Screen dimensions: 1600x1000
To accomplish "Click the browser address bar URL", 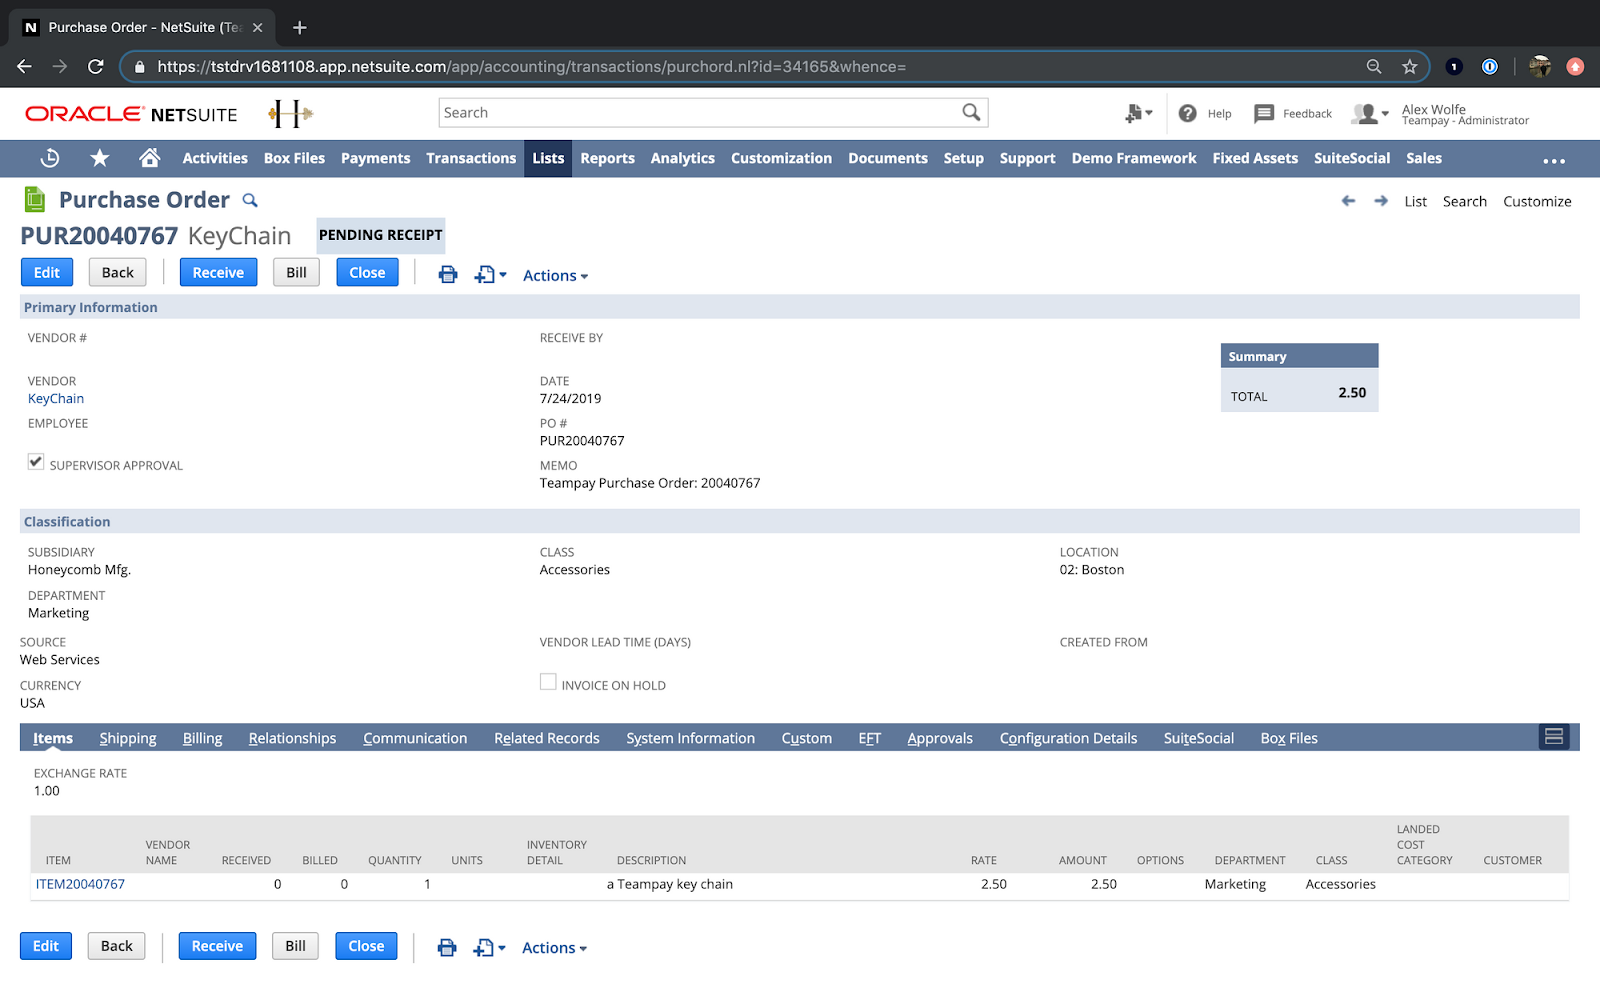I will pos(531,67).
